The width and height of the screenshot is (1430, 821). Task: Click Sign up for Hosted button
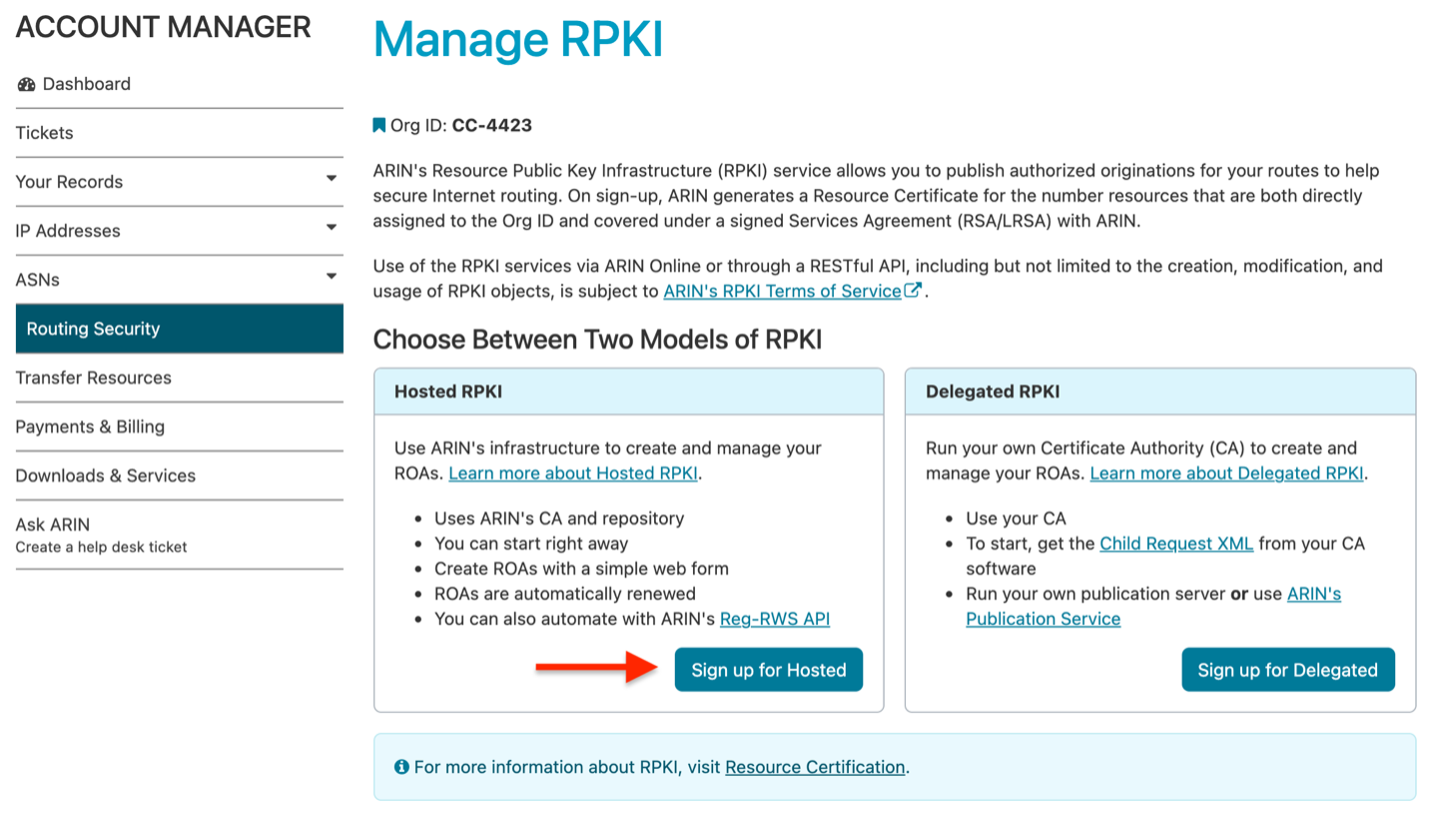pyautogui.click(x=769, y=670)
